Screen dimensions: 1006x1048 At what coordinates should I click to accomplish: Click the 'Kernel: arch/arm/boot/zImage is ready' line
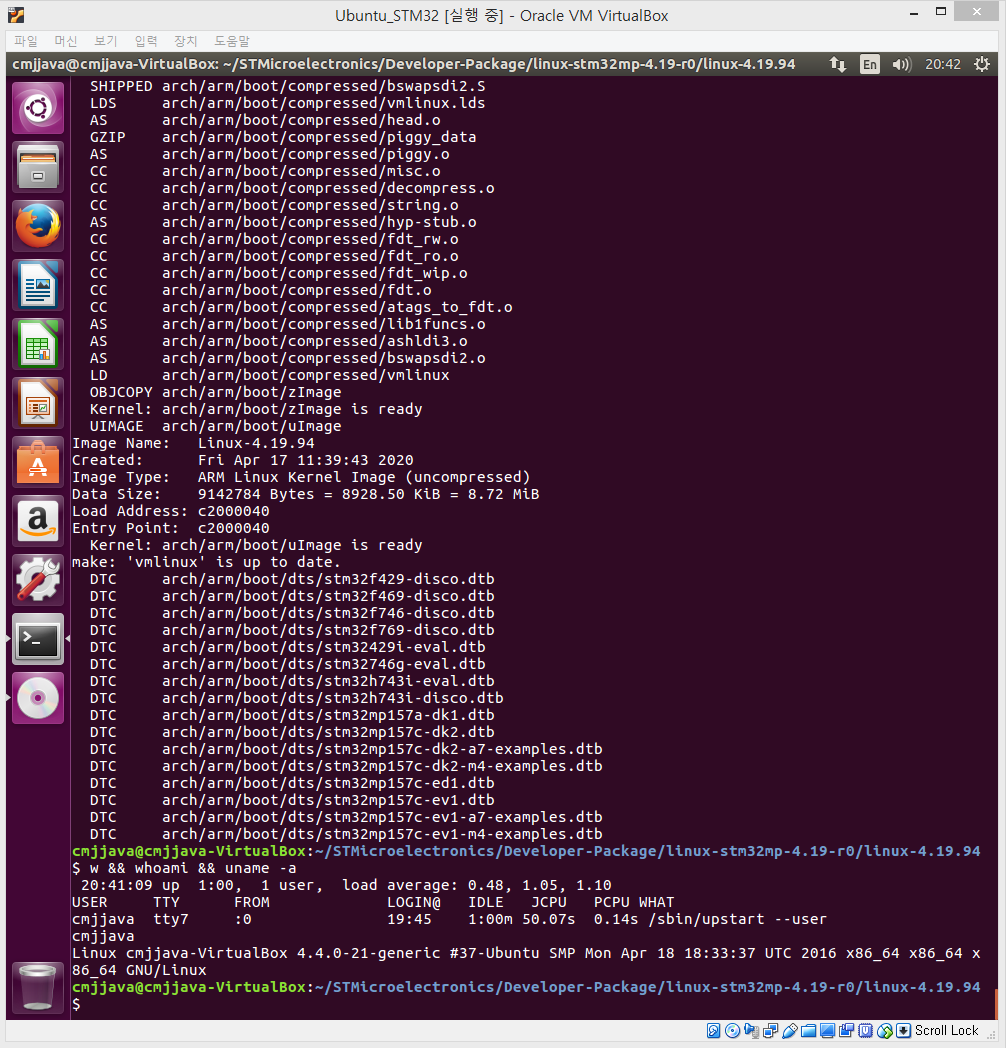click(x=256, y=409)
